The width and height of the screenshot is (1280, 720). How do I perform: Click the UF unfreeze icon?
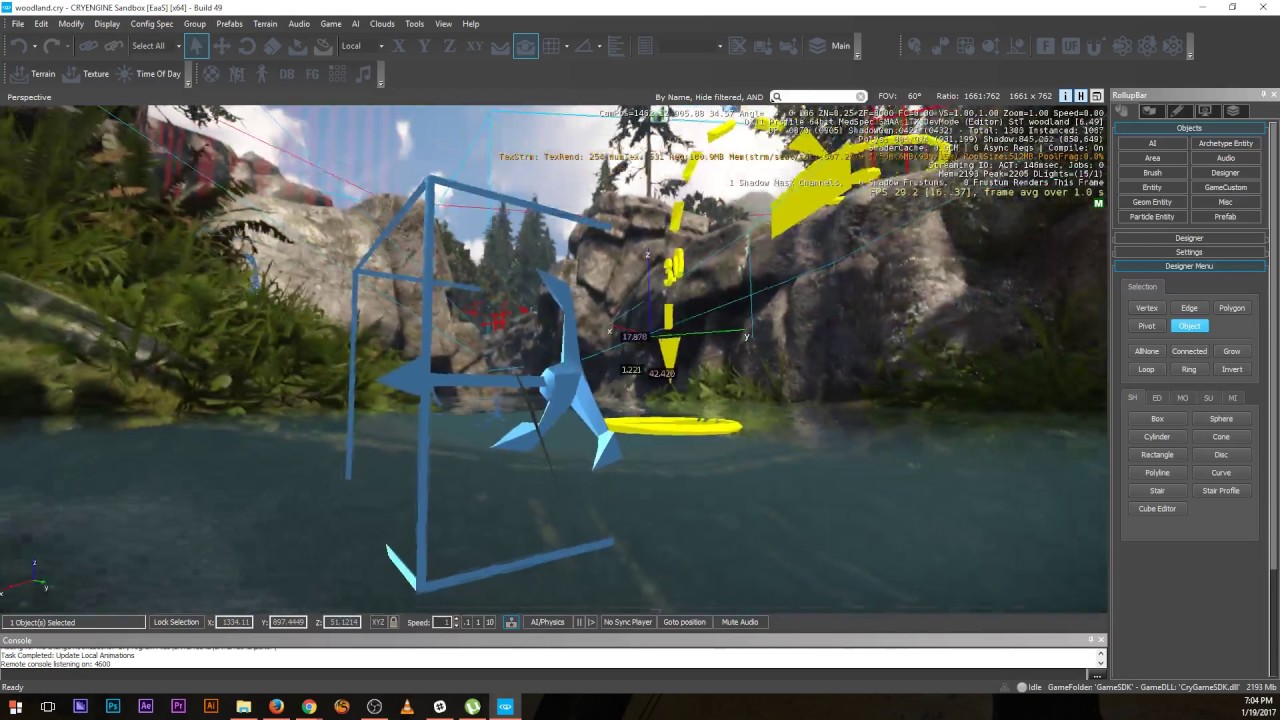pos(1071,46)
